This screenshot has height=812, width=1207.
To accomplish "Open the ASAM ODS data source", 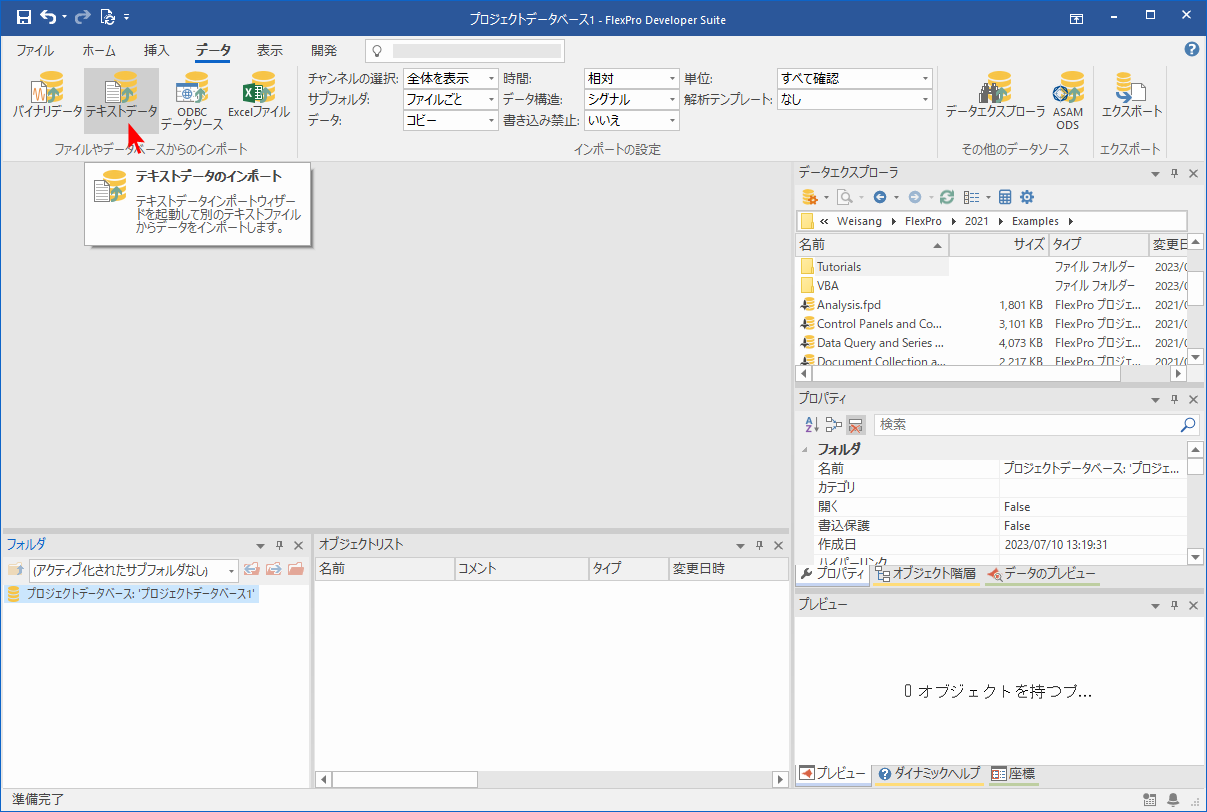I will (x=1067, y=101).
